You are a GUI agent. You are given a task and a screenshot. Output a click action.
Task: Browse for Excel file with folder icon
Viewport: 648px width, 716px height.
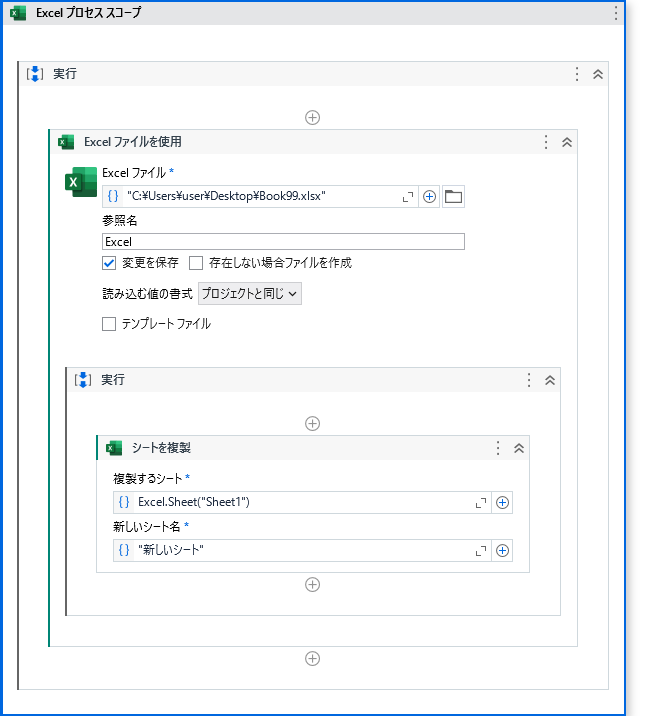click(x=453, y=197)
